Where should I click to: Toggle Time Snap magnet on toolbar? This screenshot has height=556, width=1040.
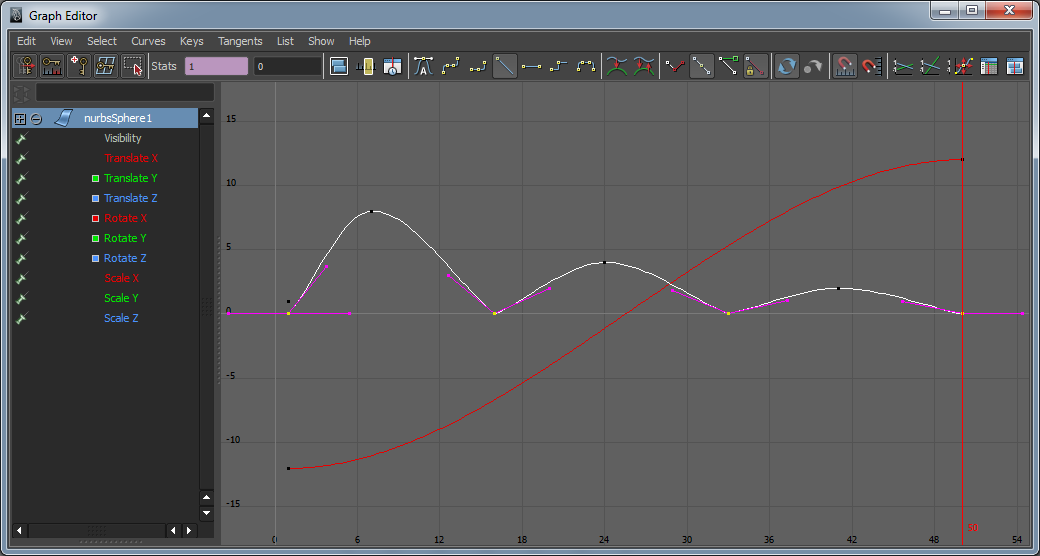tap(845, 67)
